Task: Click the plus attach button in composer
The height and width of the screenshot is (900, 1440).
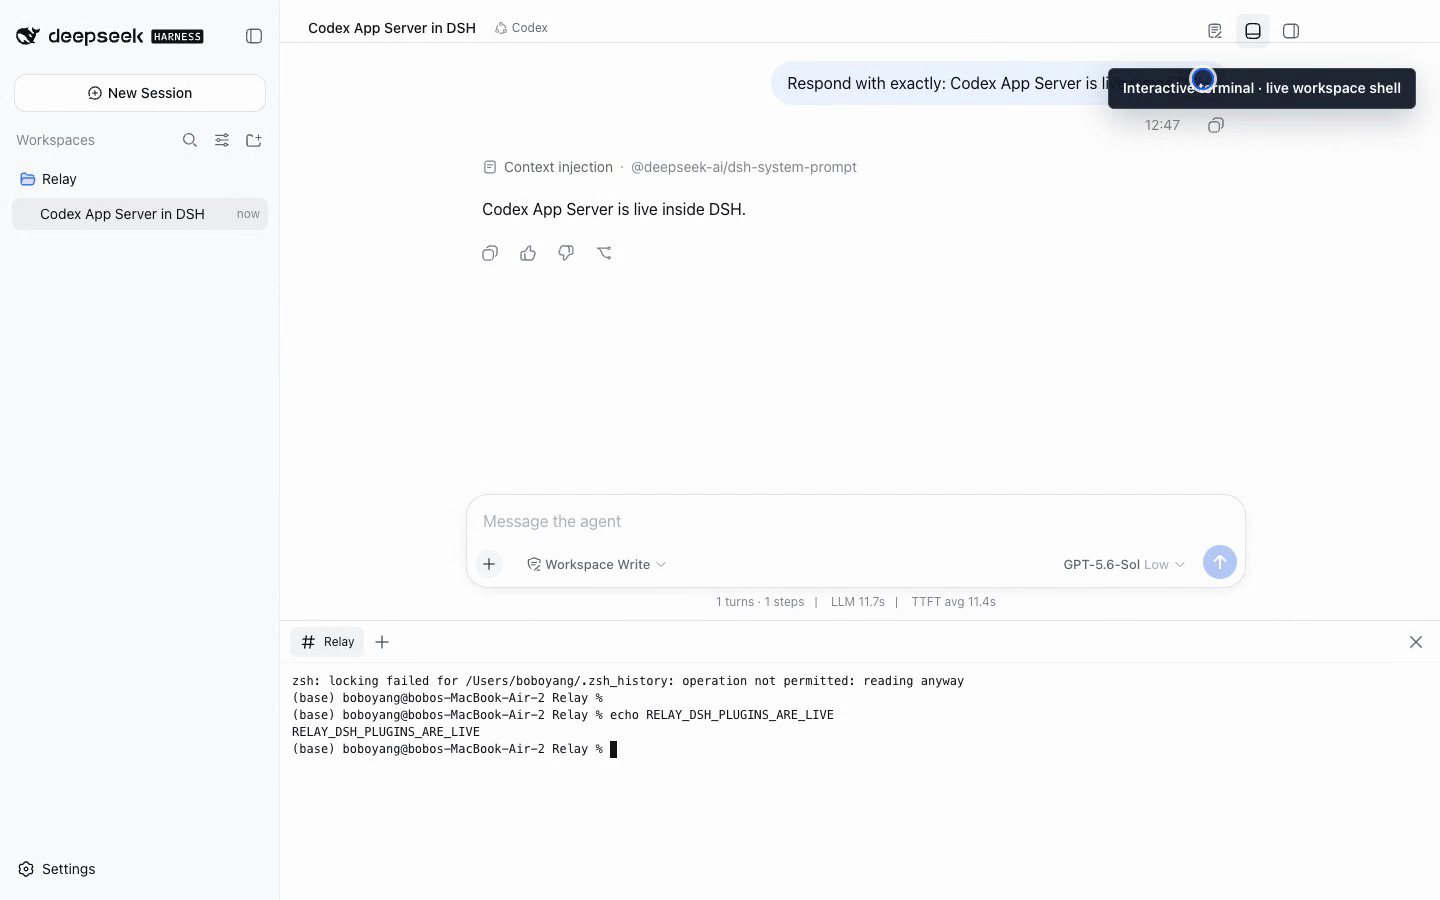Action: pos(489,564)
